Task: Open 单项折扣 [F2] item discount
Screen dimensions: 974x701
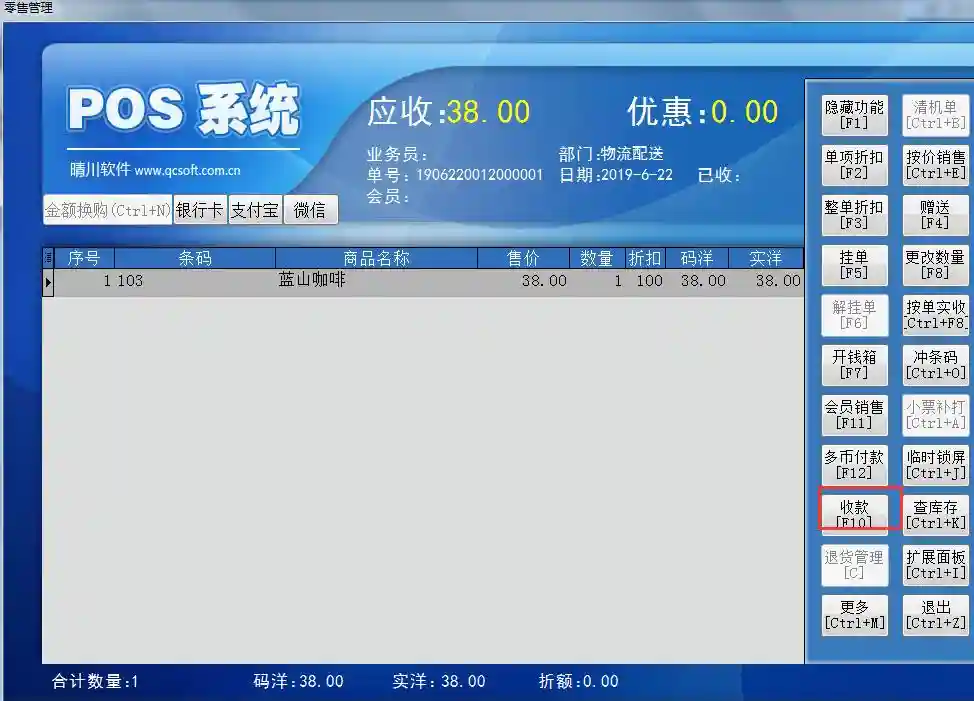Action: pos(854,165)
